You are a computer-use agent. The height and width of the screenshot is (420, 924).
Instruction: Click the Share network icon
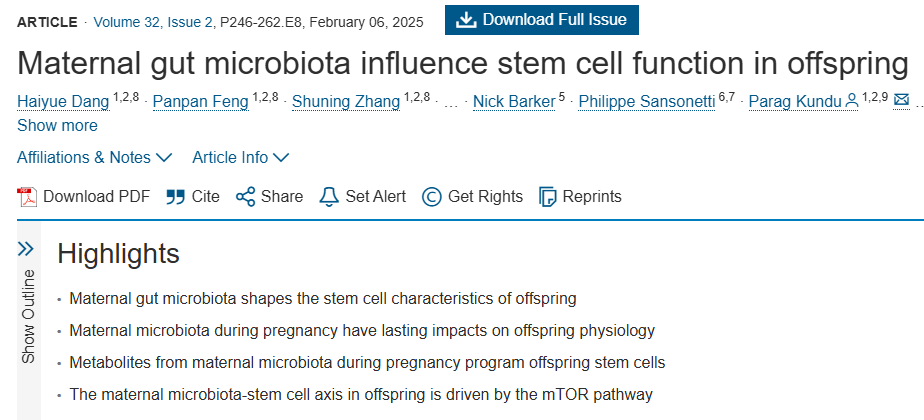coord(245,197)
